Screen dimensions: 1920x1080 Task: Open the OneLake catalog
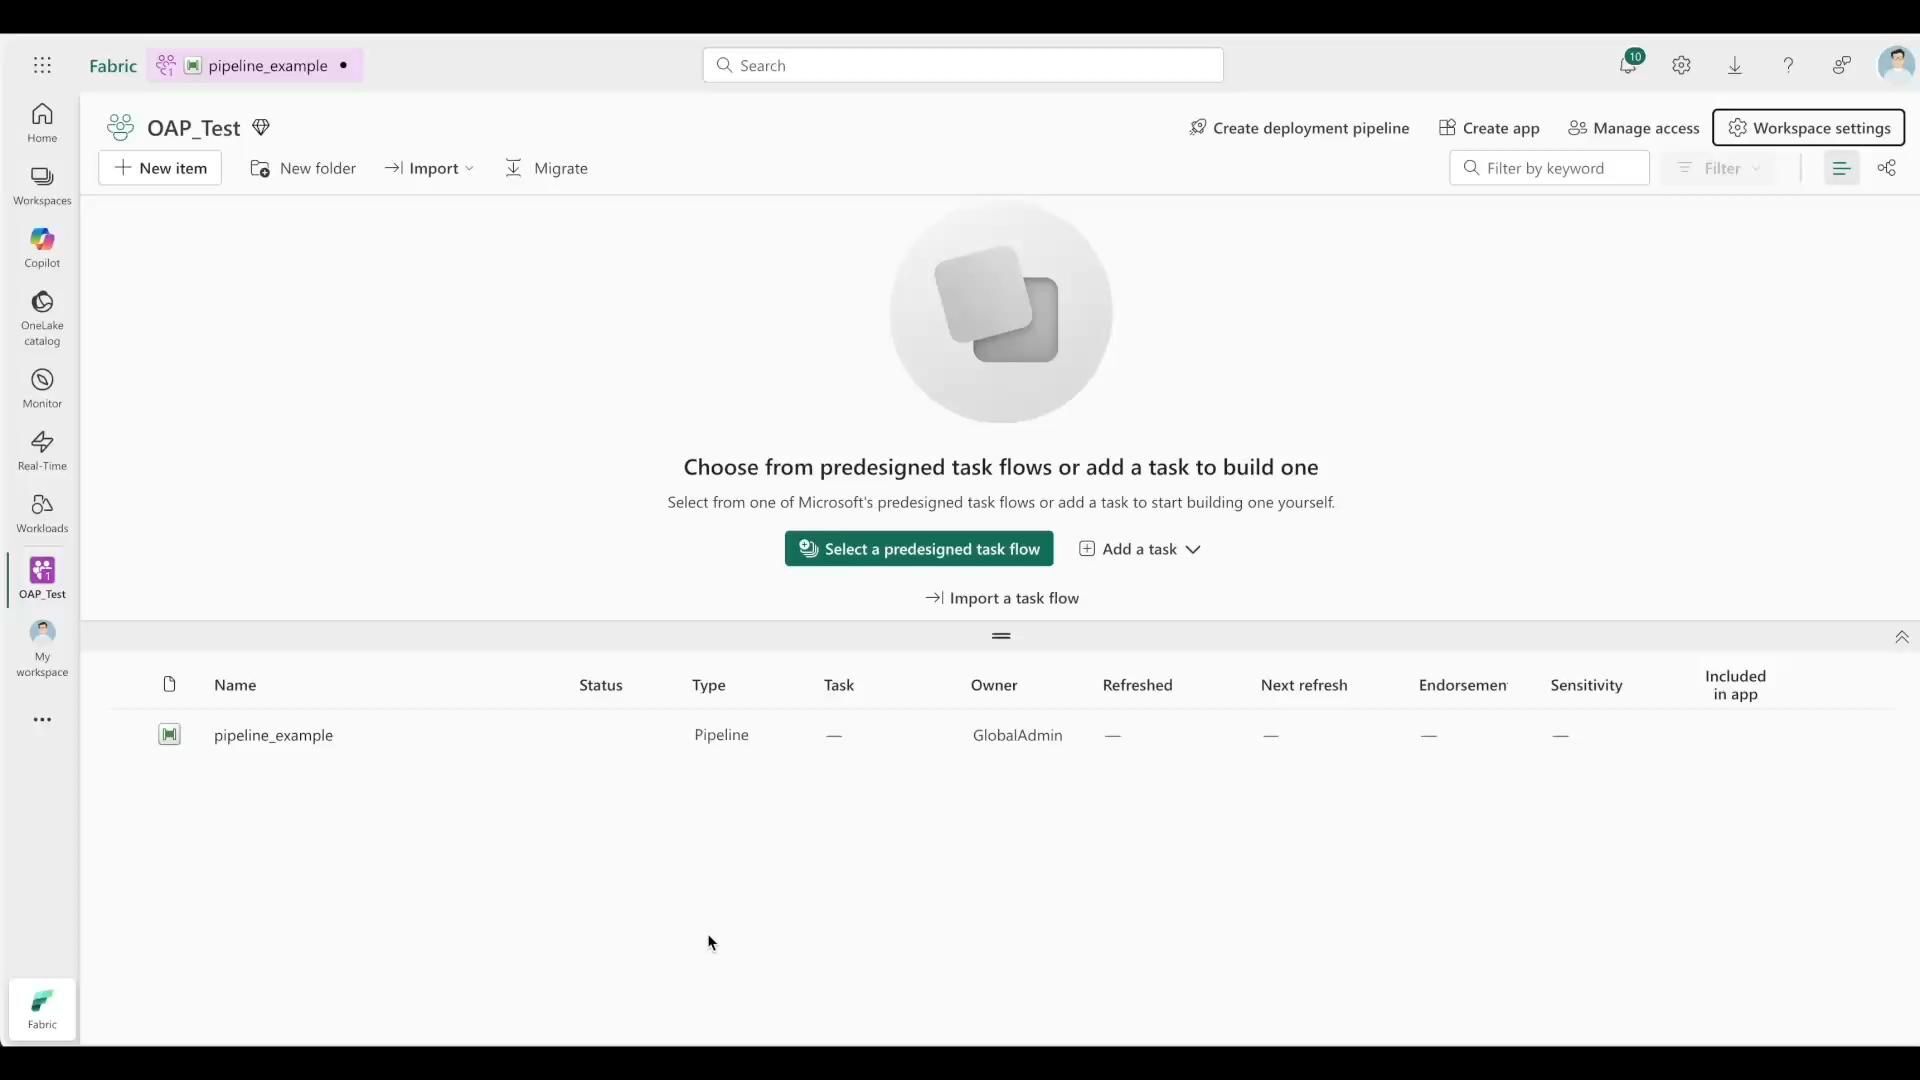[42, 317]
